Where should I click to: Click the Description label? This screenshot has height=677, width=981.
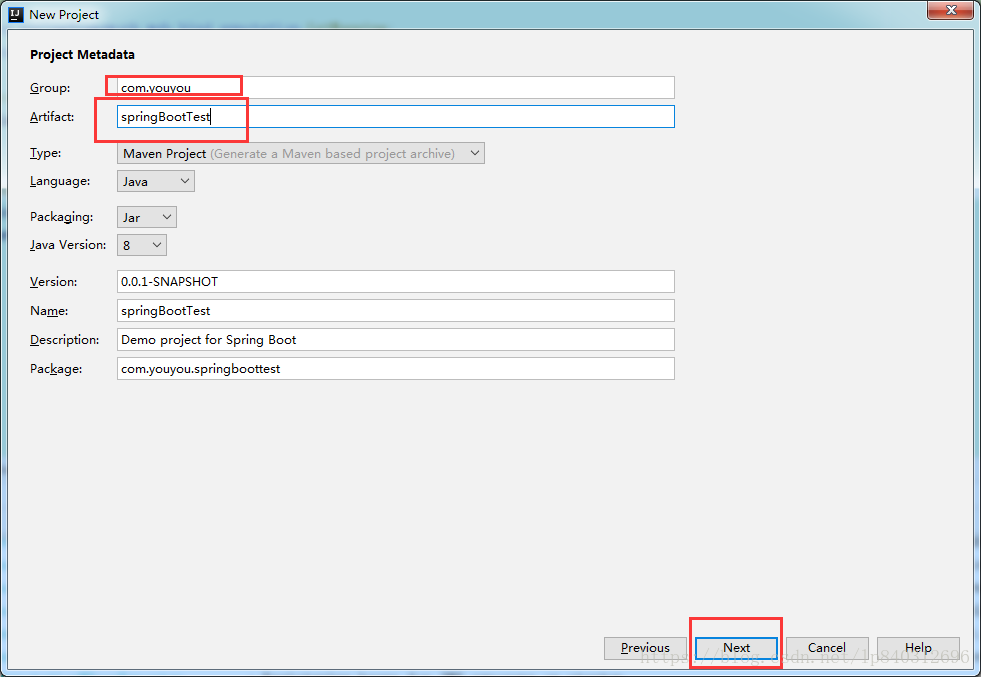(x=64, y=340)
